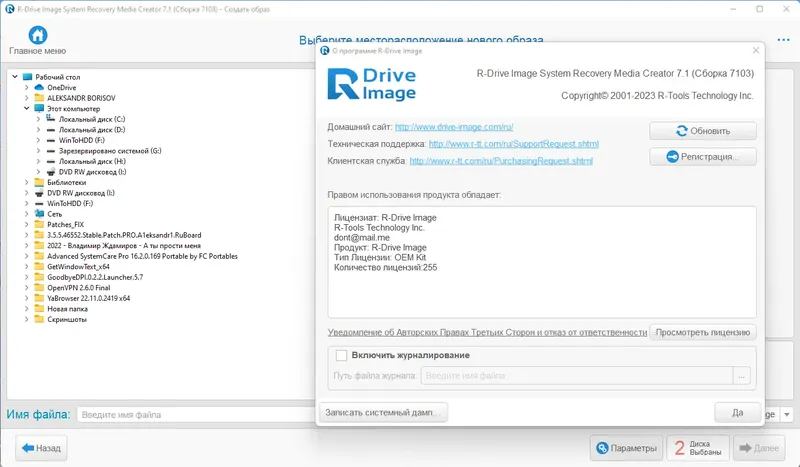Click the Новая папка folder icon
The image size is (800, 467).
(39, 309)
